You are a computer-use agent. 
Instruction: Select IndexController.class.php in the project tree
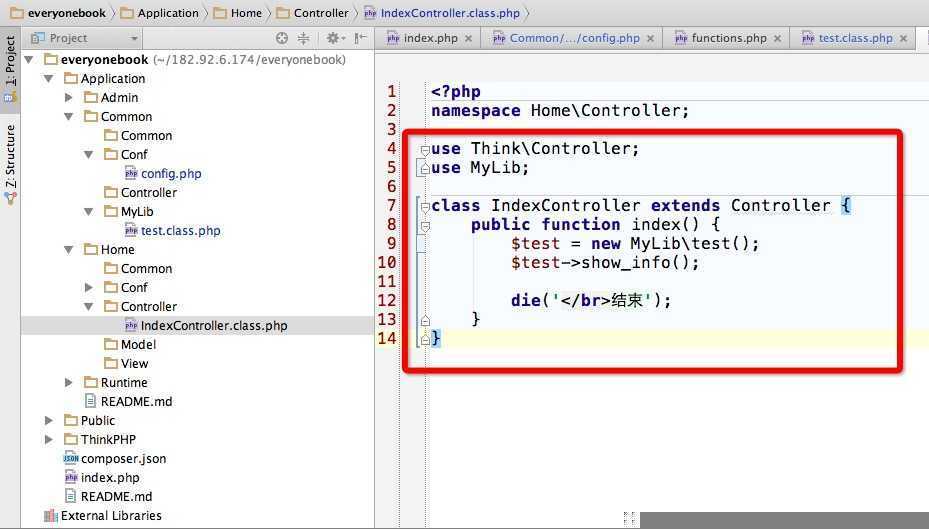tap(206, 326)
